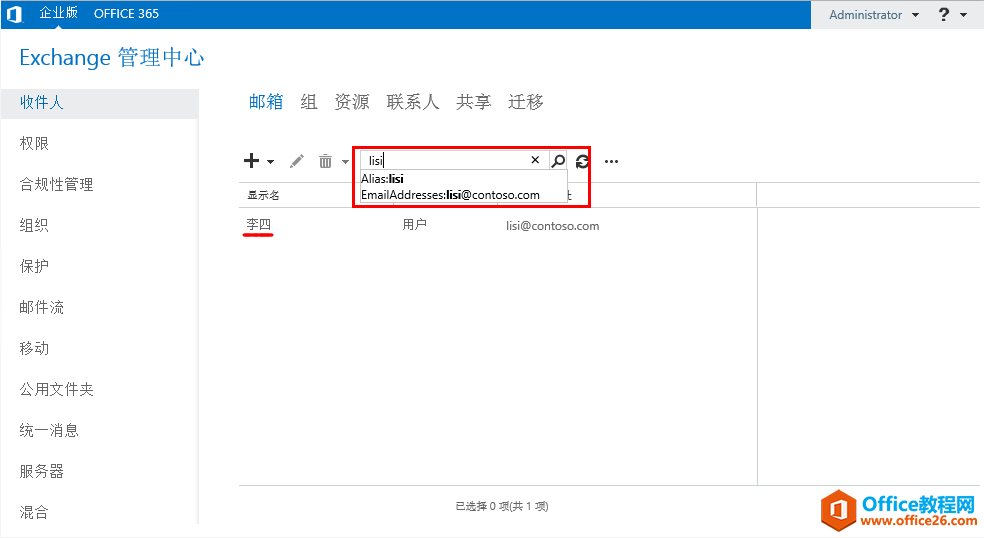Click in the search input field

point(445,160)
